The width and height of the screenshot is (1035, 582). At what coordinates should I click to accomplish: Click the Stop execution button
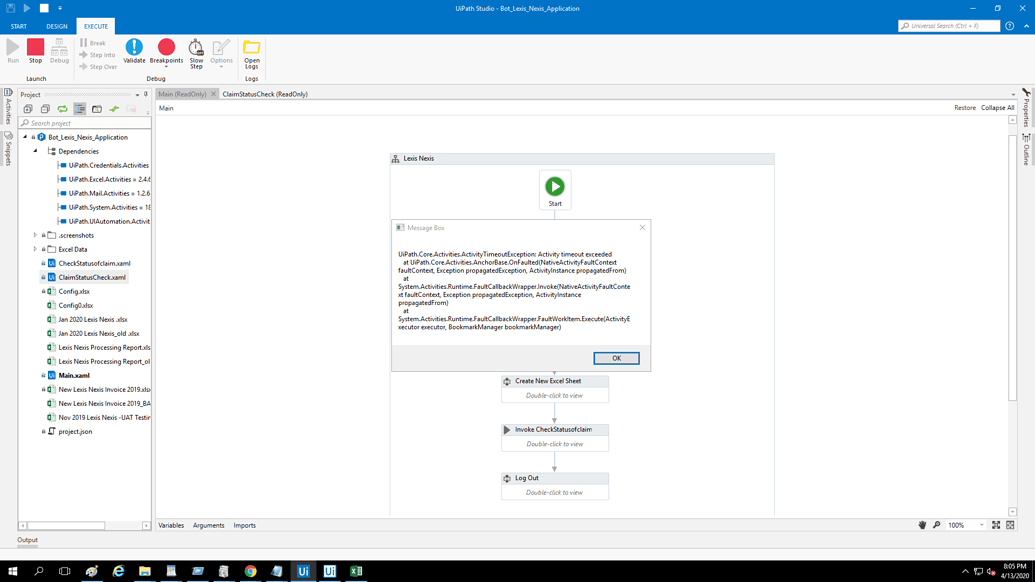35,51
